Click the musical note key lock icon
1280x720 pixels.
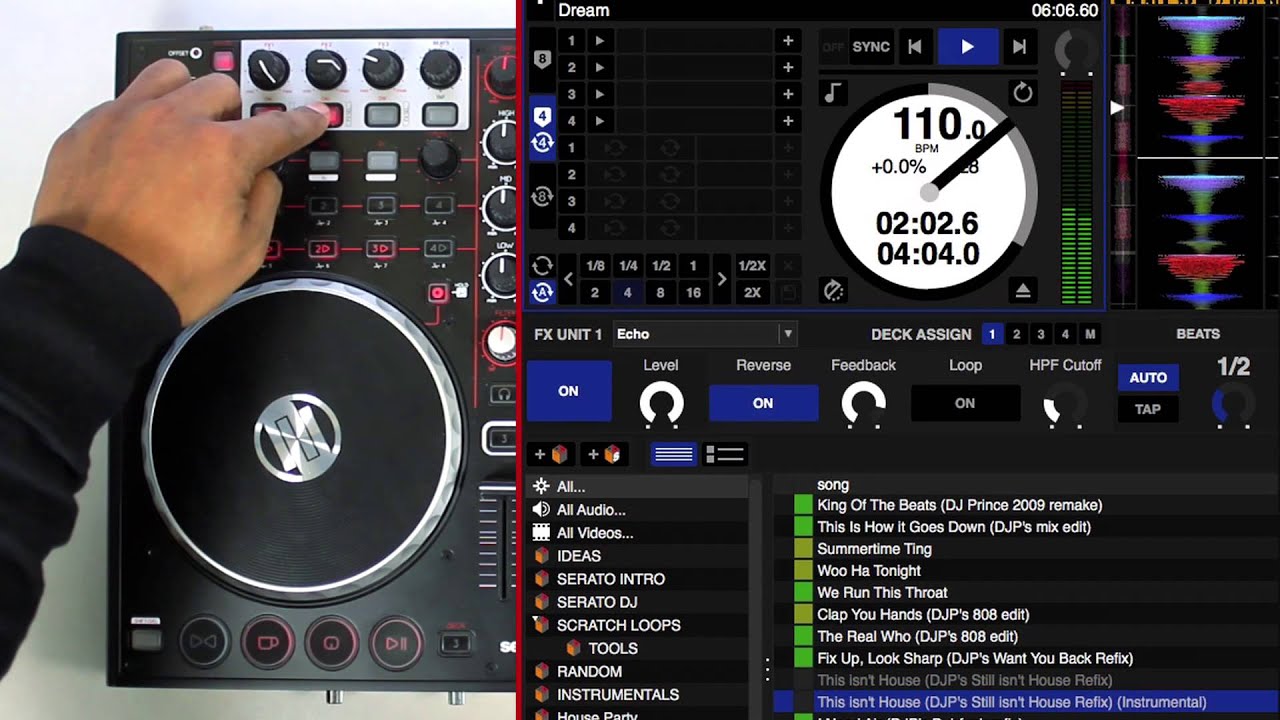pos(832,93)
